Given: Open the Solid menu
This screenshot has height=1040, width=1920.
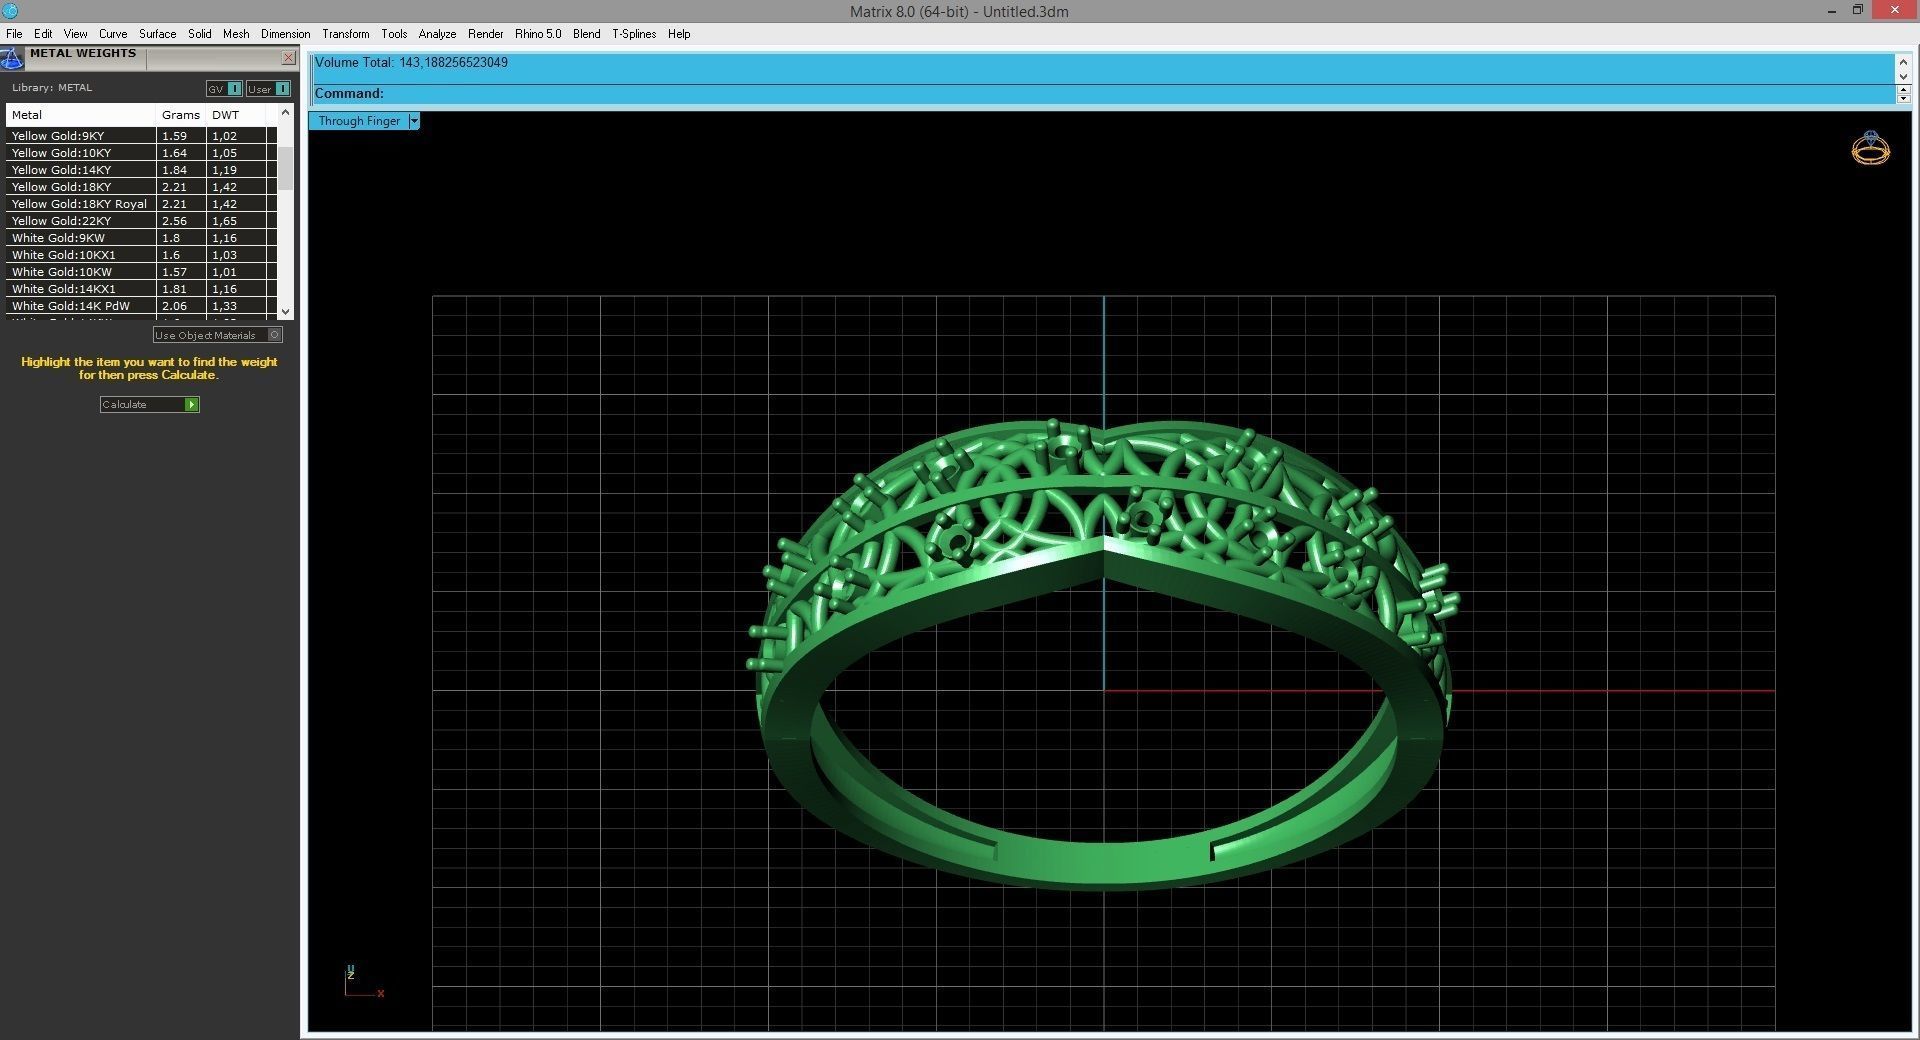Looking at the screenshot, I should point(200,34).
